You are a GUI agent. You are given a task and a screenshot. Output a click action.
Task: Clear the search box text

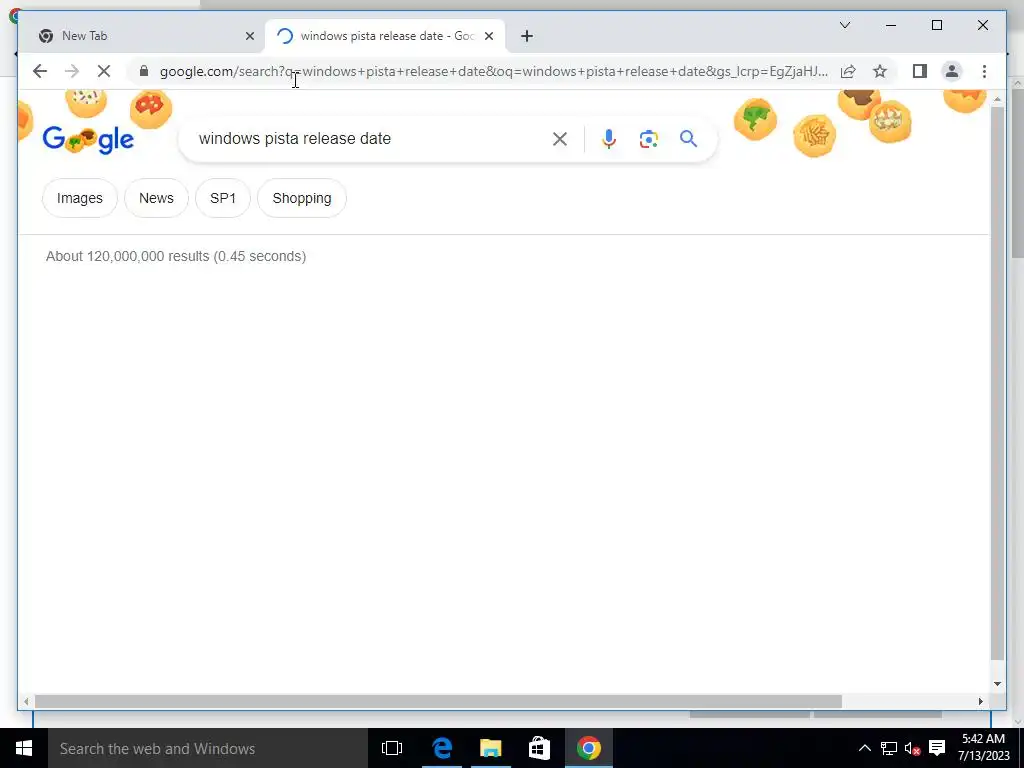(x=560, y=139)
